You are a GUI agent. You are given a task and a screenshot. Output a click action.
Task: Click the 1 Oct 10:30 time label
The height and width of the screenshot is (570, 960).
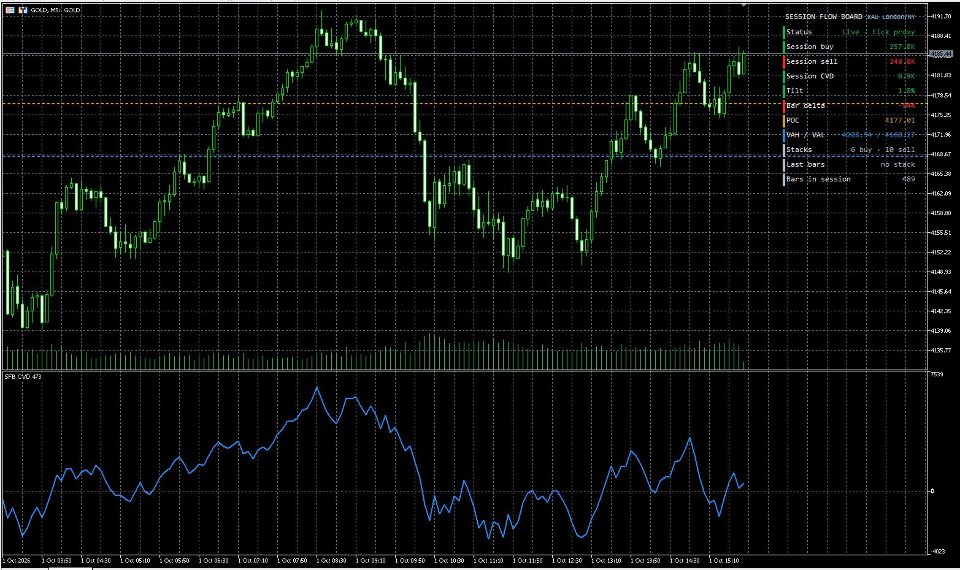(x=449, y=560)
